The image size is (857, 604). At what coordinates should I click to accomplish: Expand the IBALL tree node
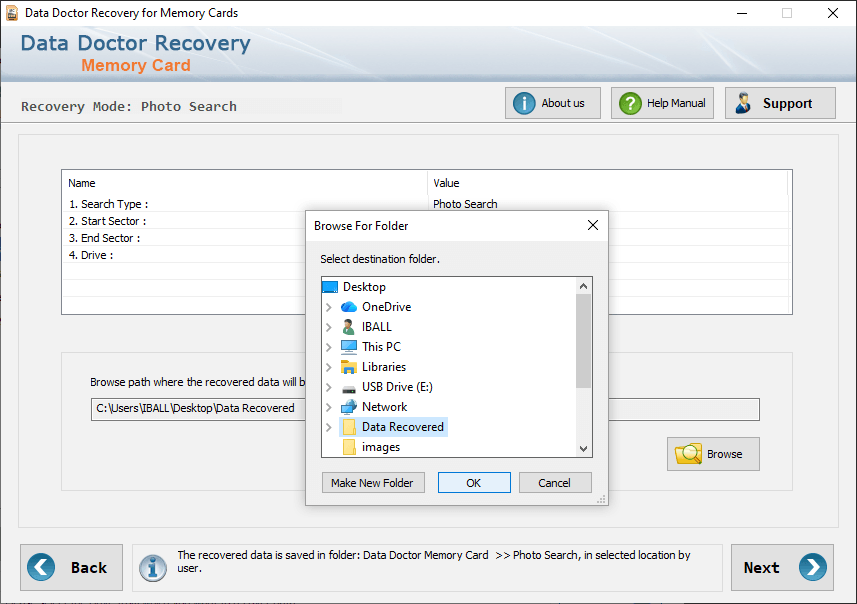coord(328,327)
